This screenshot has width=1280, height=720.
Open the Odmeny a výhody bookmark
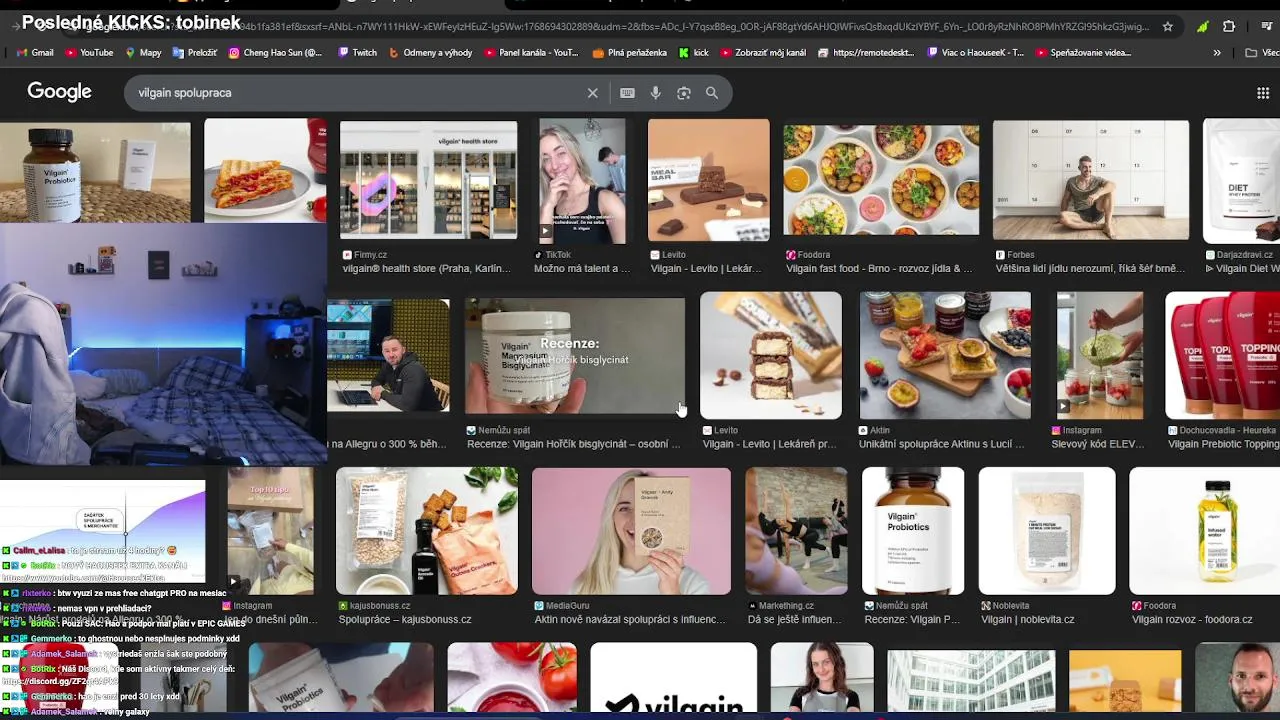pos(430,53)
